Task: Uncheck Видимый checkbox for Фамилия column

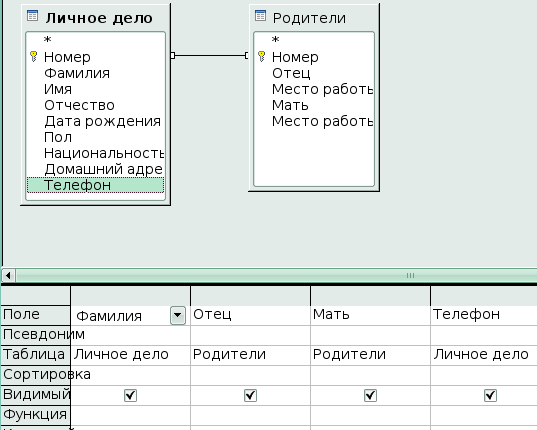Action: [130, 395]
